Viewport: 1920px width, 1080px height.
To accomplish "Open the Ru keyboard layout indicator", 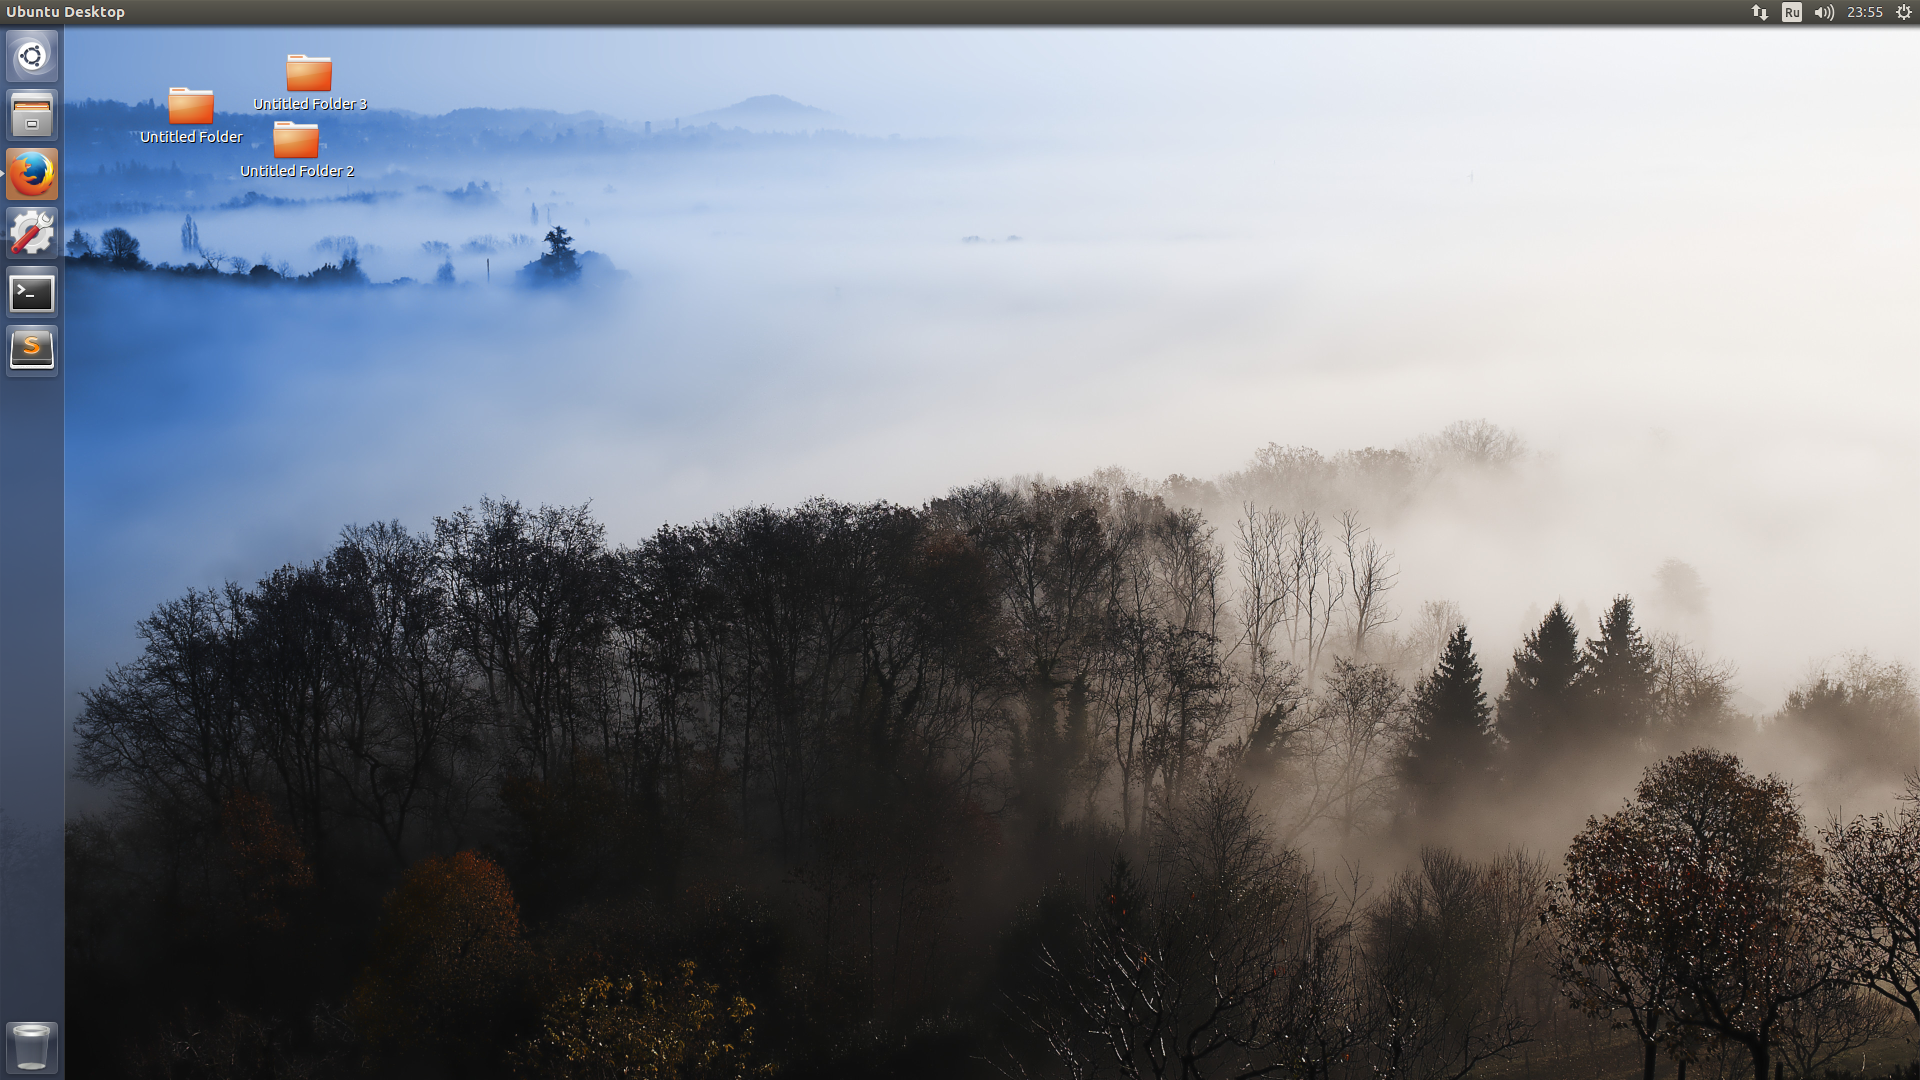I will (x=1792, y=12).
